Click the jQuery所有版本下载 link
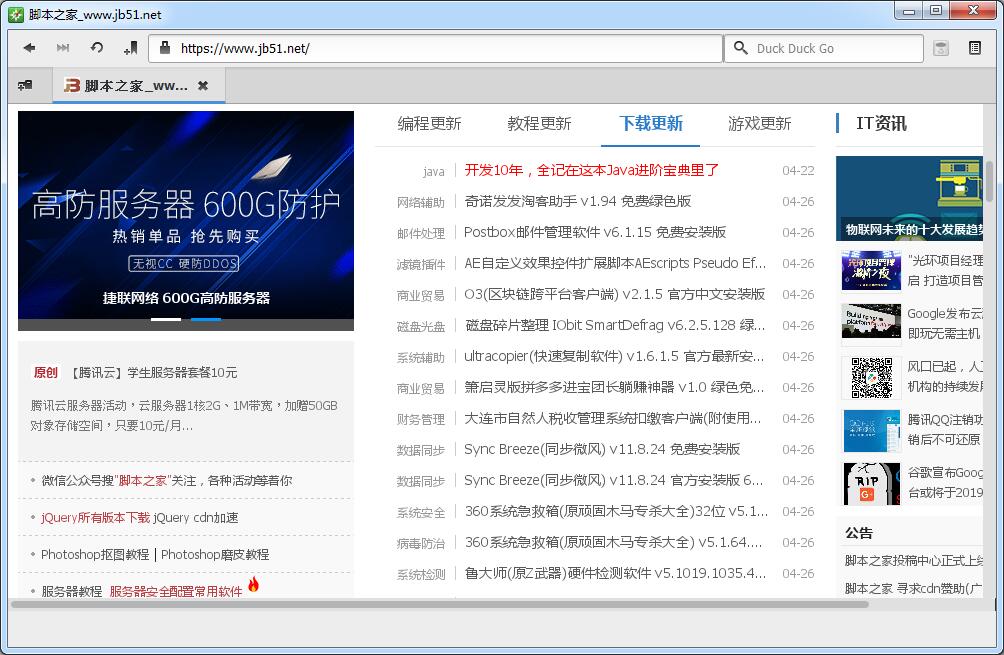Viewport: 1004px width, 655px height. (95, 518)
